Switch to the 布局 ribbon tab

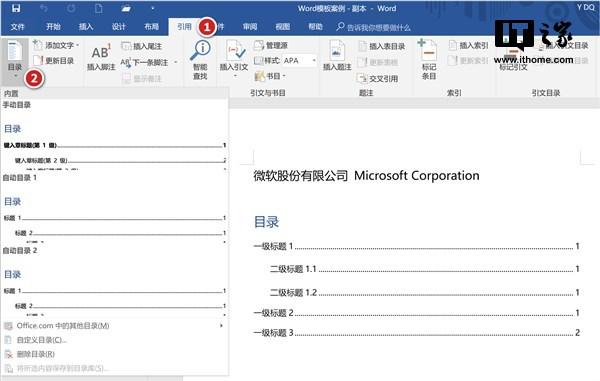coord(152,26)
